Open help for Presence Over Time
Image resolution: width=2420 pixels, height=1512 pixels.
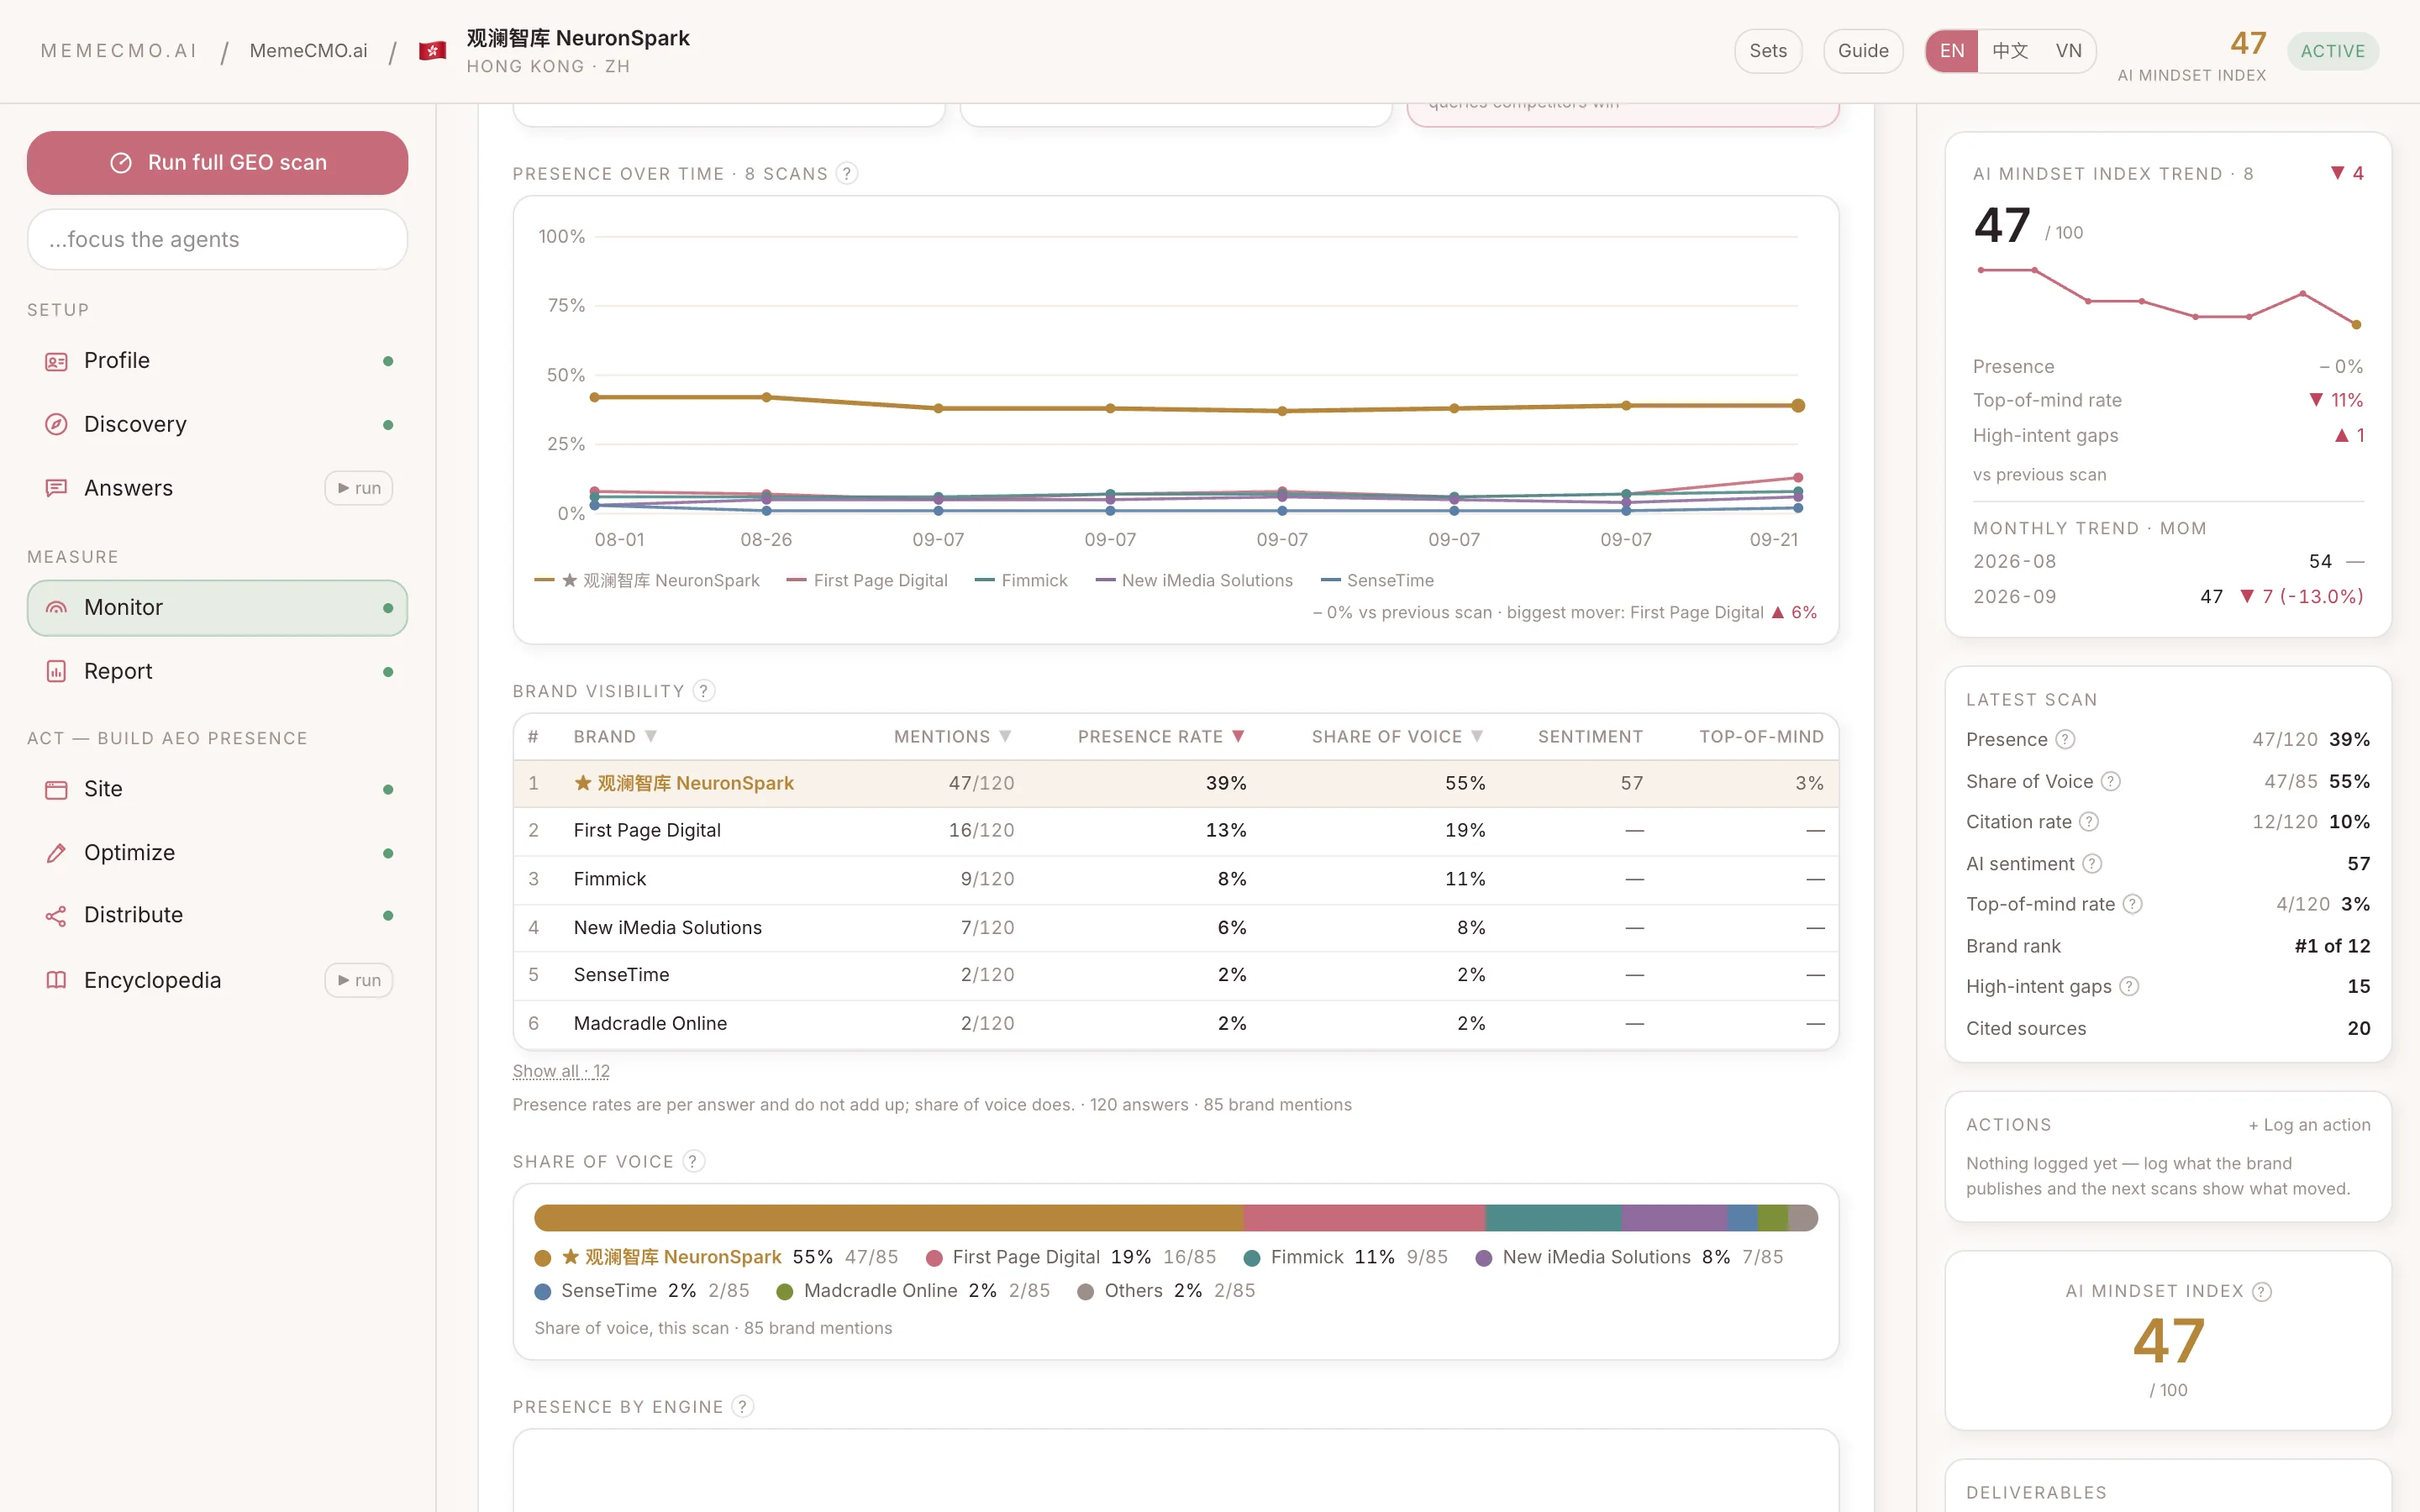tap(847, 173)
